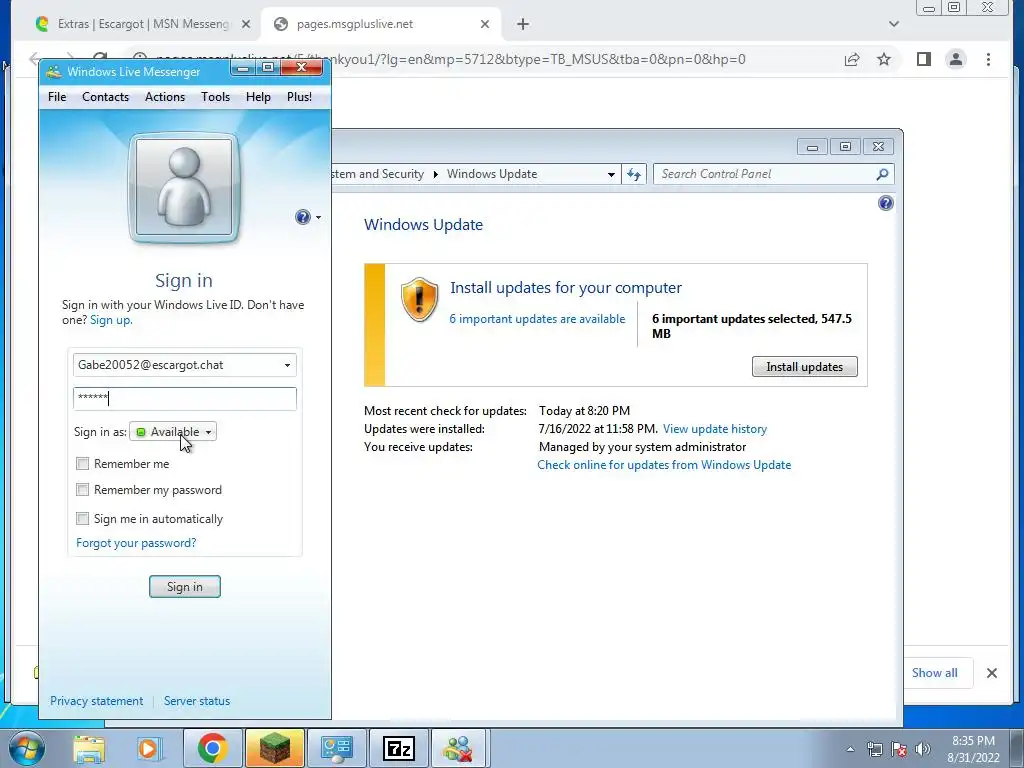Screen dimensions: 1024x768
Task: Click Windows Update breadcrumb text
Action: [x=492, y=174]
